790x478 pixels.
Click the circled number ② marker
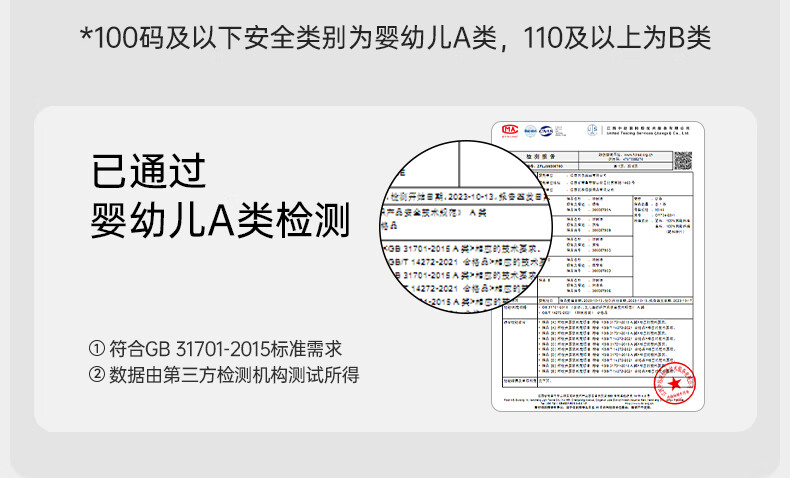click(97, 375)
